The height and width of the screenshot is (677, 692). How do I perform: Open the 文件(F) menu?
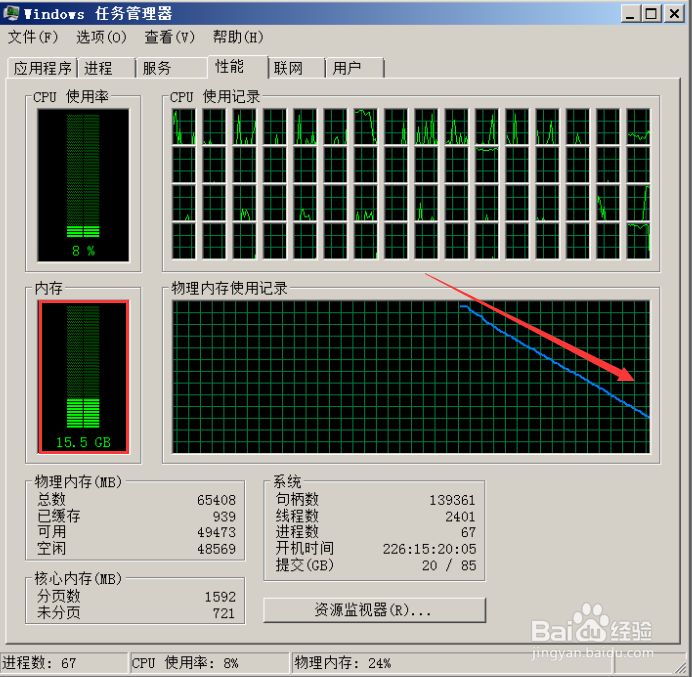click(x=33, y=37)
